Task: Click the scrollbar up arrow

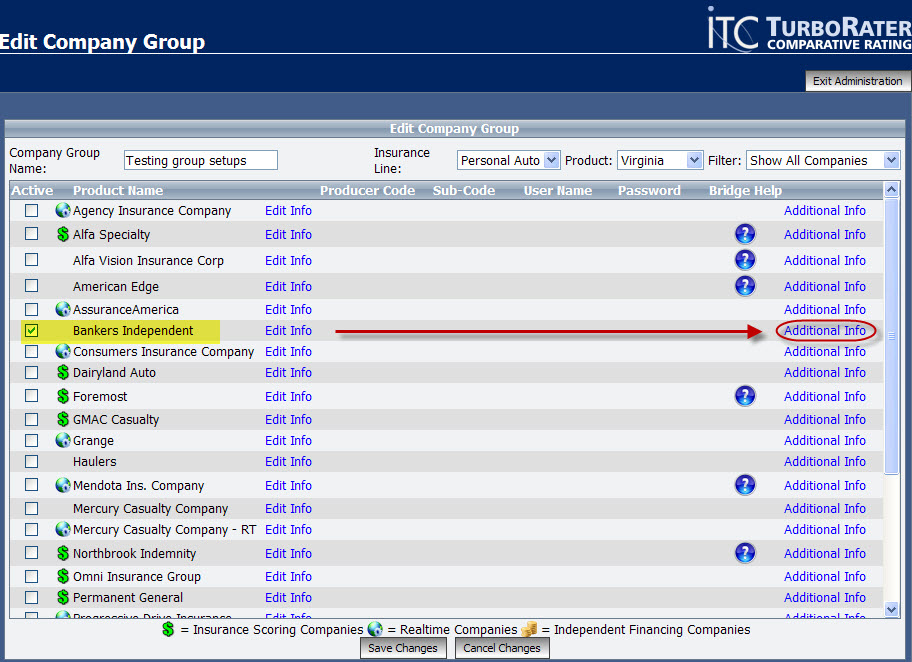Action: (891, 190)
